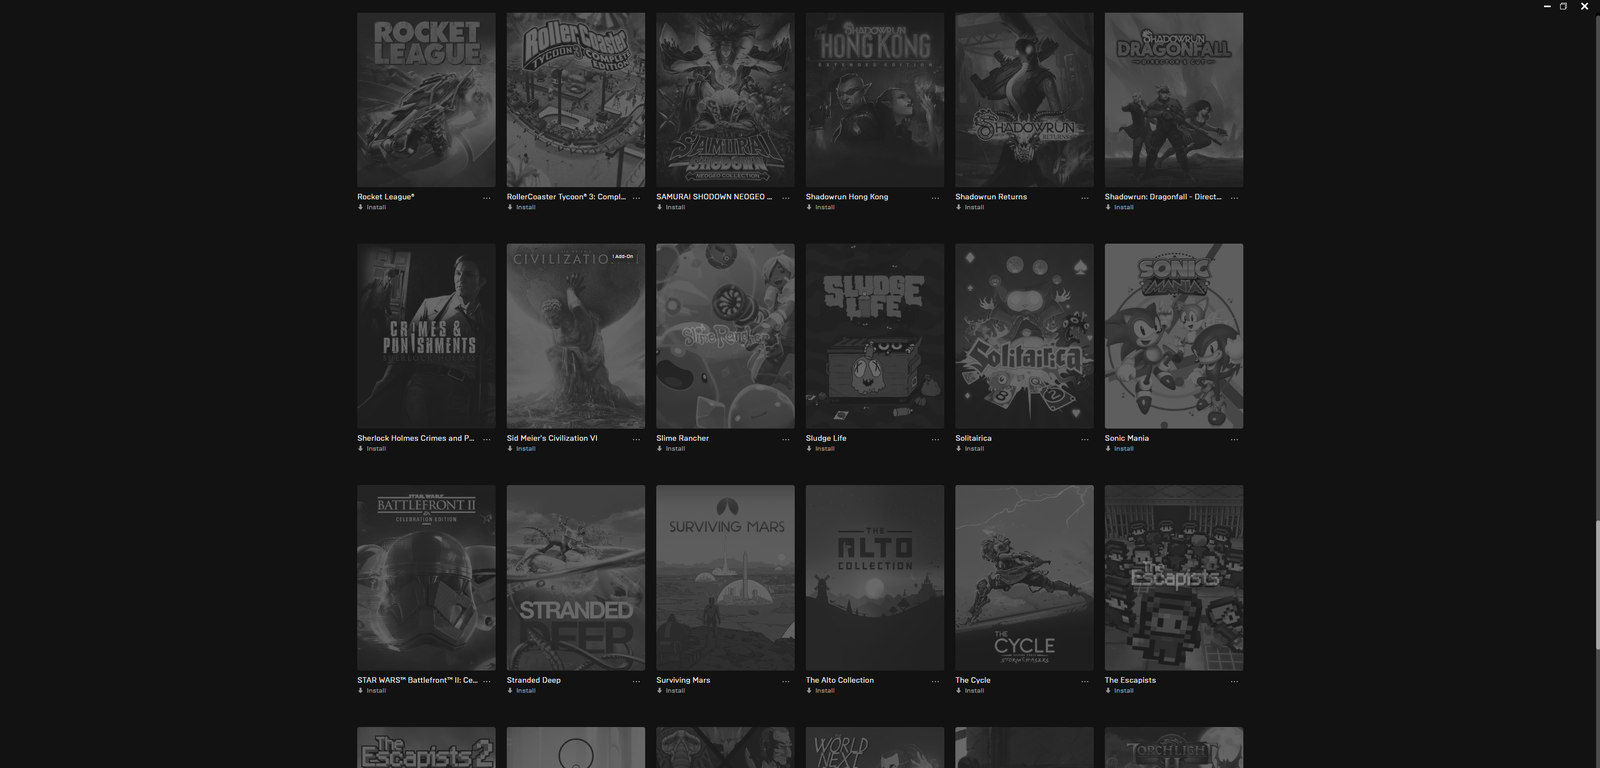Image resolution: width=1600 pixels, height=768 pixels.
Task: Install Samurai Shodown NeoGeo Collection
Action: (671, 207)
